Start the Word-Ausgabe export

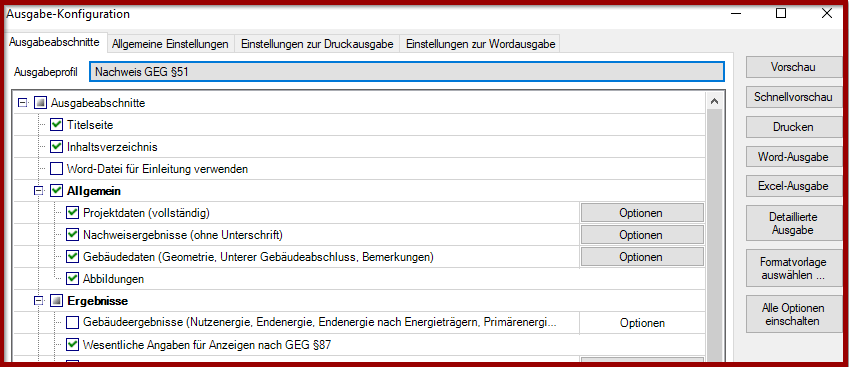794,157
